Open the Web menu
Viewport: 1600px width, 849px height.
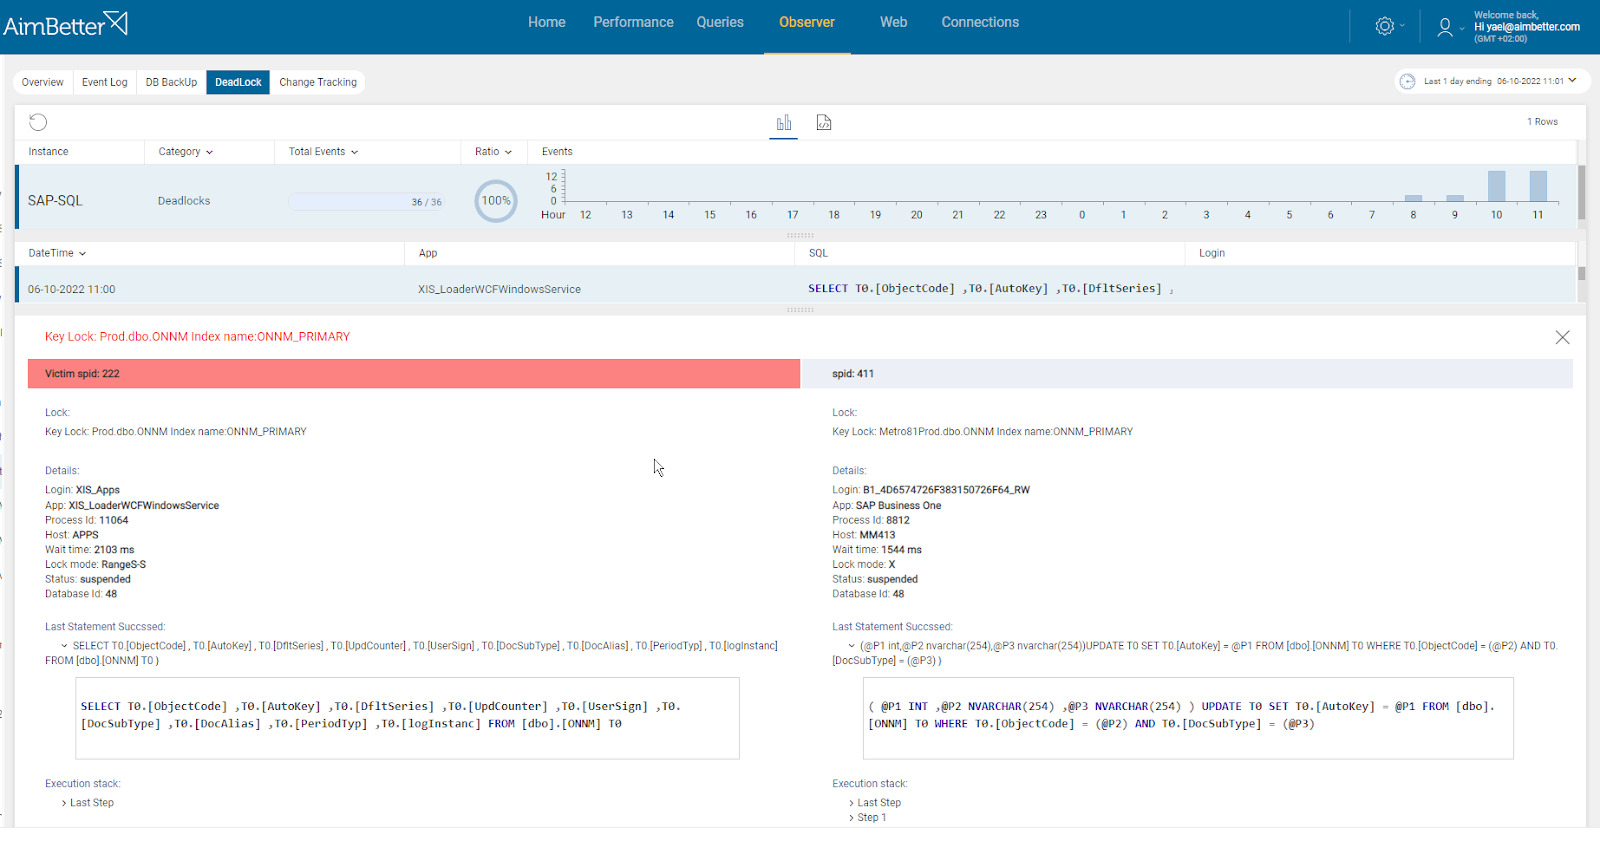(893, 22)
